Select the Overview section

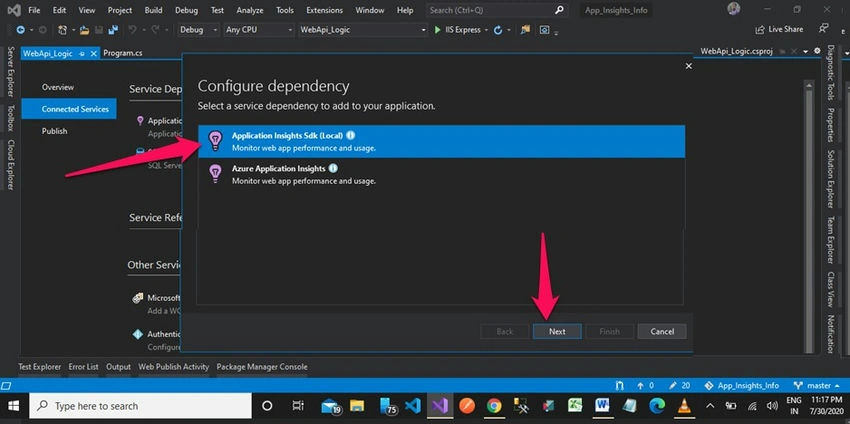pyautogui.click(x=58, y=87)
